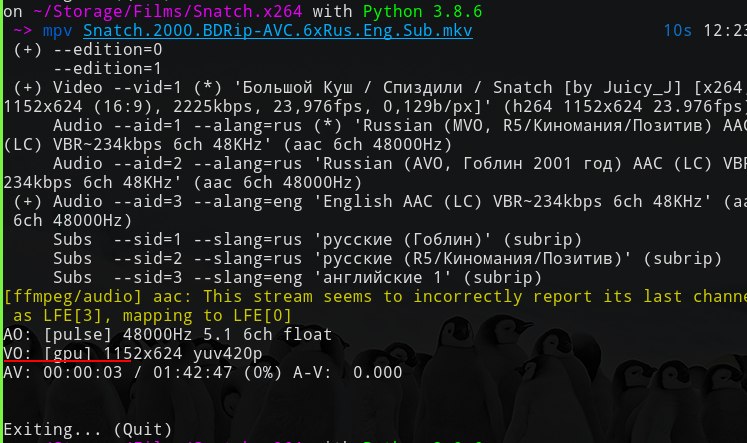Click the 'as LFE[3], mapping to LFE[0]' line
The width and height of the screenshot is (747, 443).
pos(152,316)
